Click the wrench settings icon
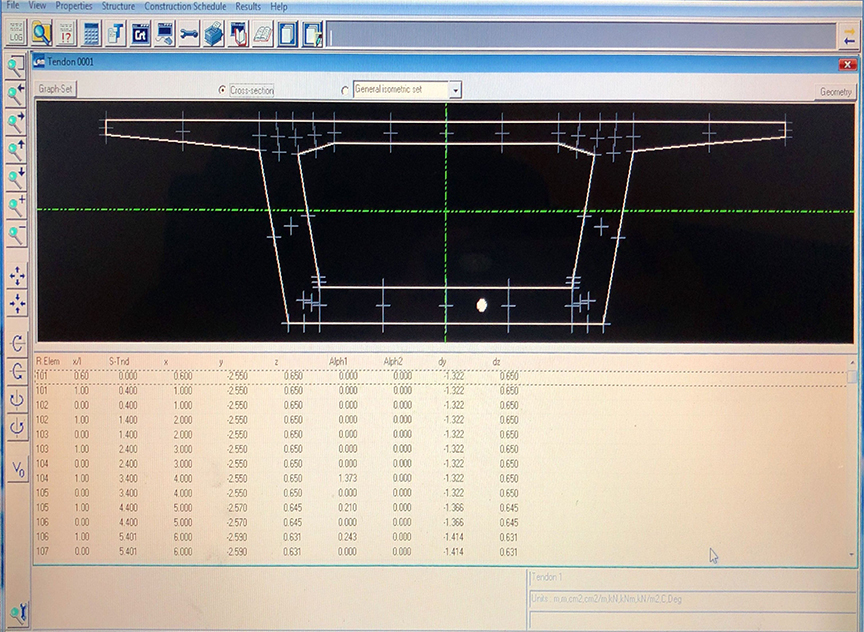Viewport: 864px width, 632px height. click(x=189, y=33)
